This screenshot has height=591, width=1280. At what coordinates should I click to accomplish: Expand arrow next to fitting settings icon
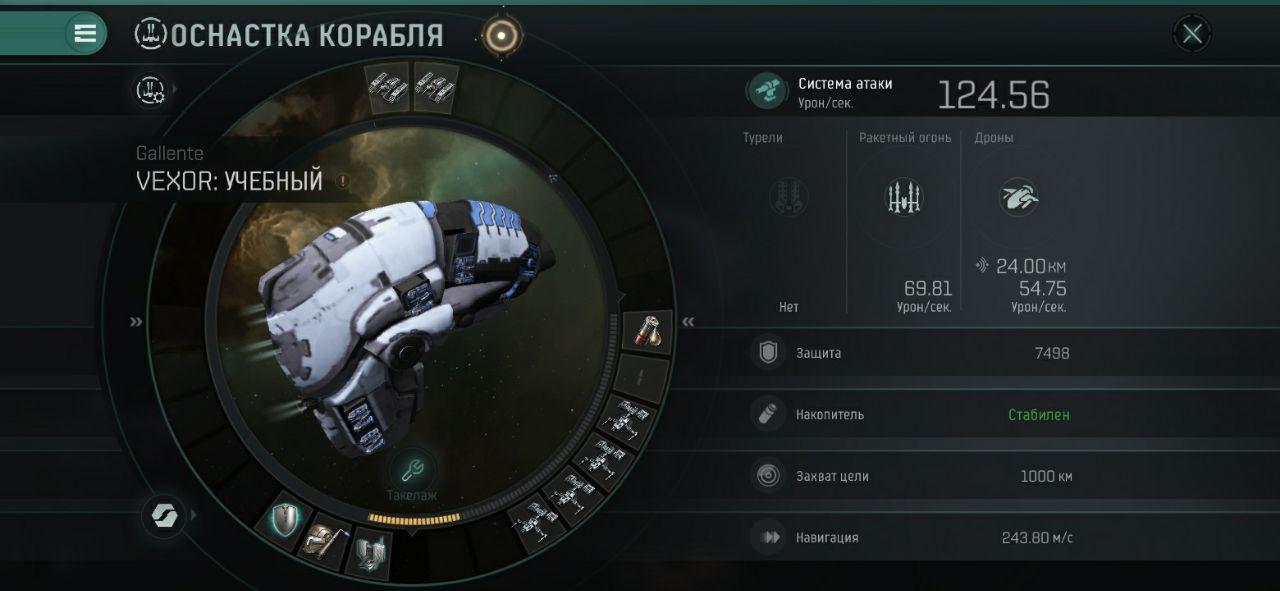click(176, 90)
